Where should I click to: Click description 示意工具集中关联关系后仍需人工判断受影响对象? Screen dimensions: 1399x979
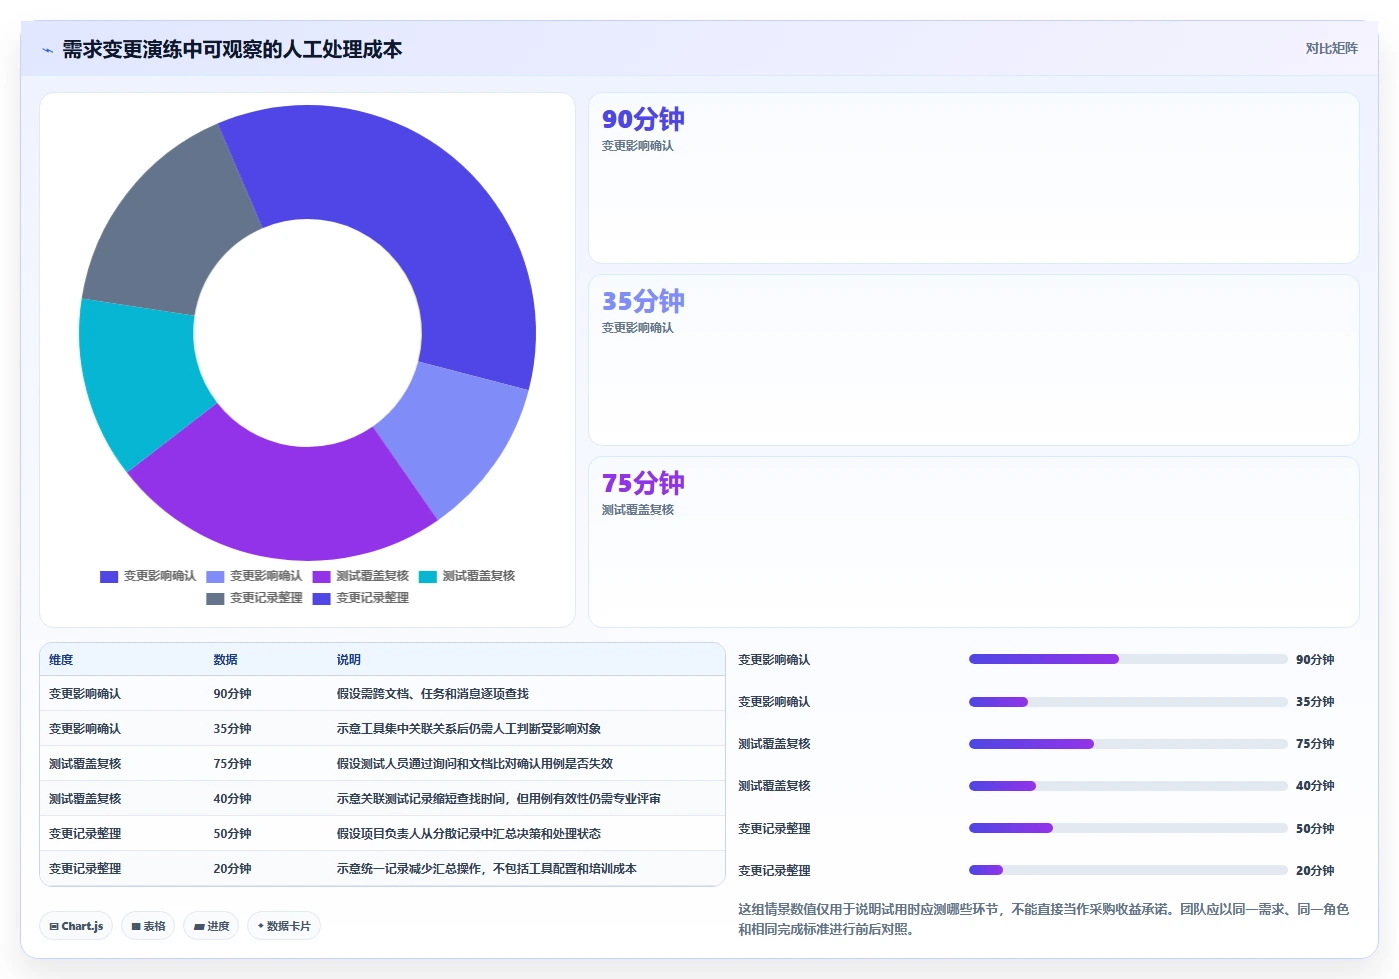[x=468, y=729]
